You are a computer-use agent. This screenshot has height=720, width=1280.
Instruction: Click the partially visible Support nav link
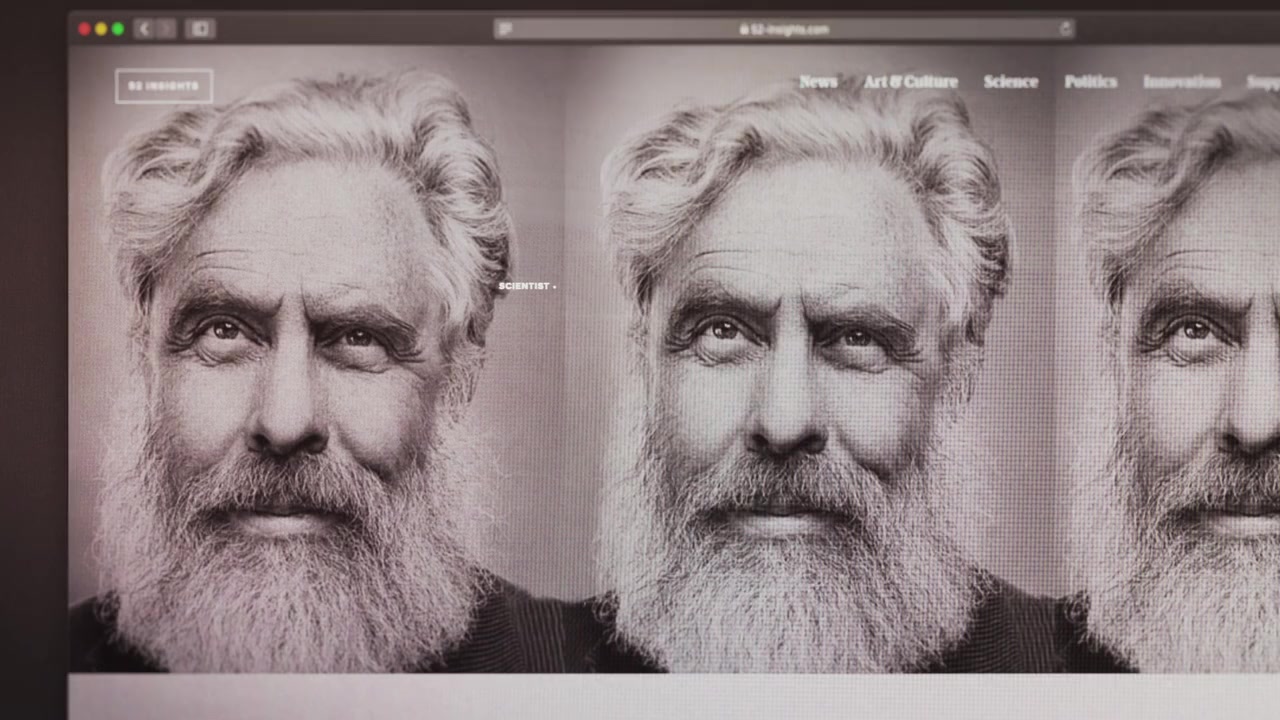coord(1262,82)
